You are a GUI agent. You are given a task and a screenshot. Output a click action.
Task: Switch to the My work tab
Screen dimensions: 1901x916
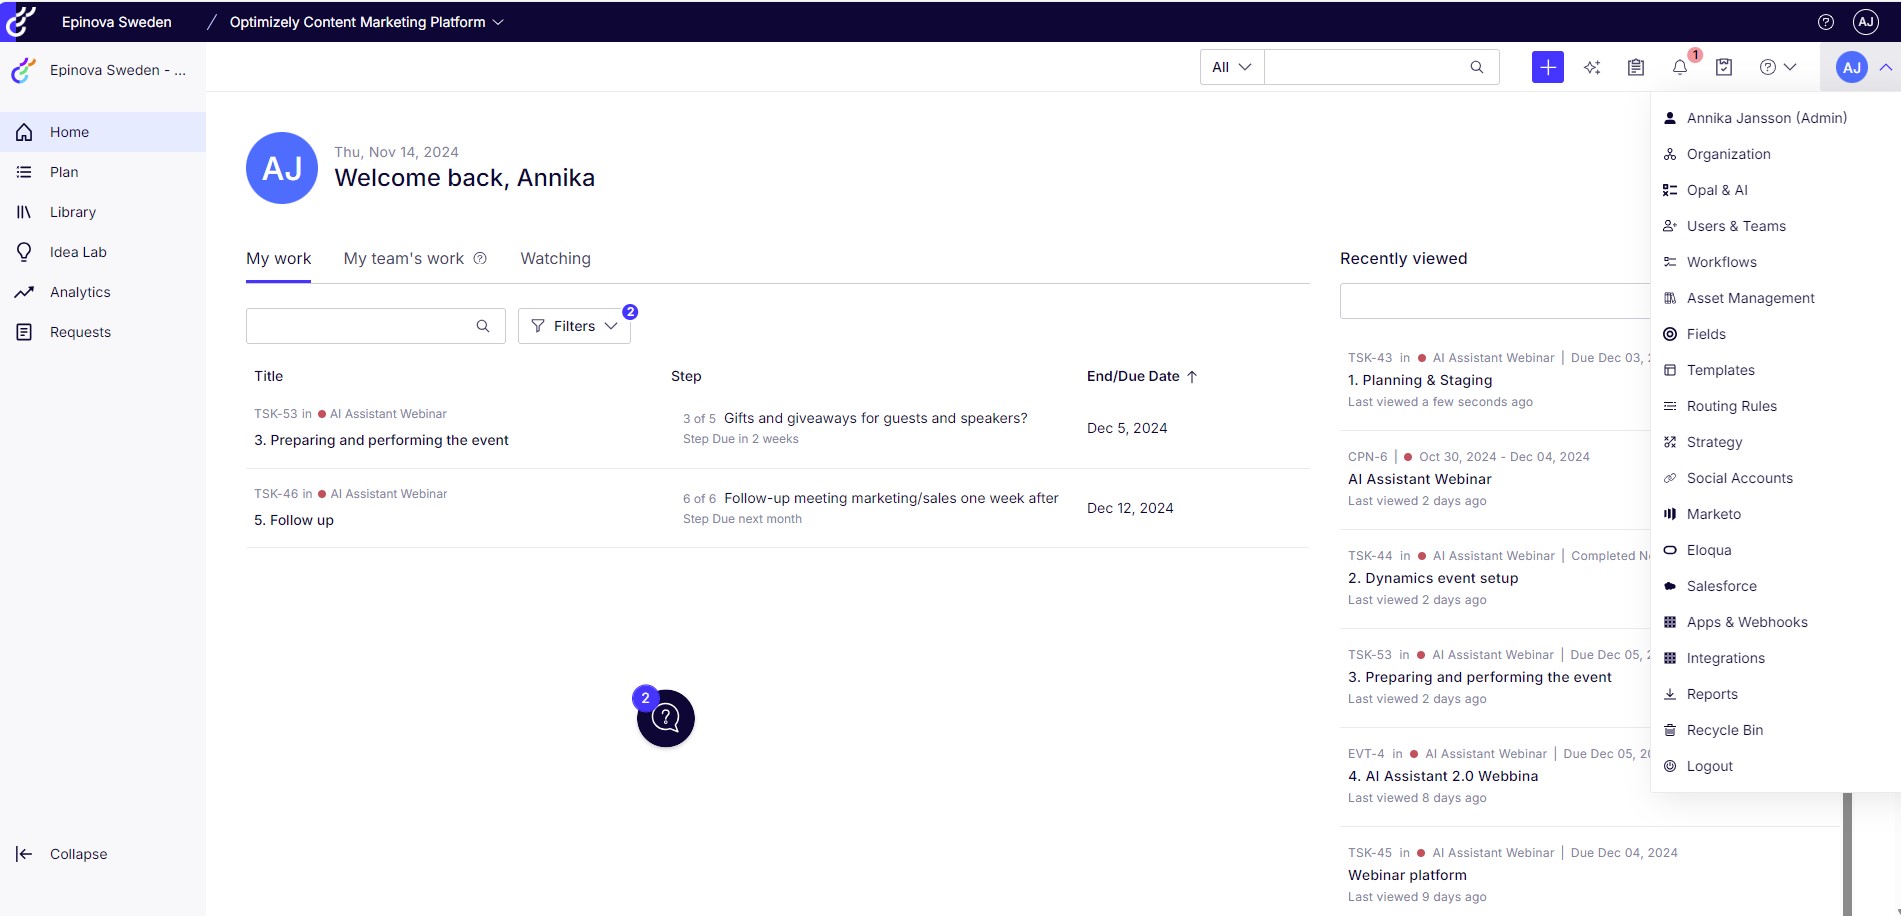click(x=278, y=258)
